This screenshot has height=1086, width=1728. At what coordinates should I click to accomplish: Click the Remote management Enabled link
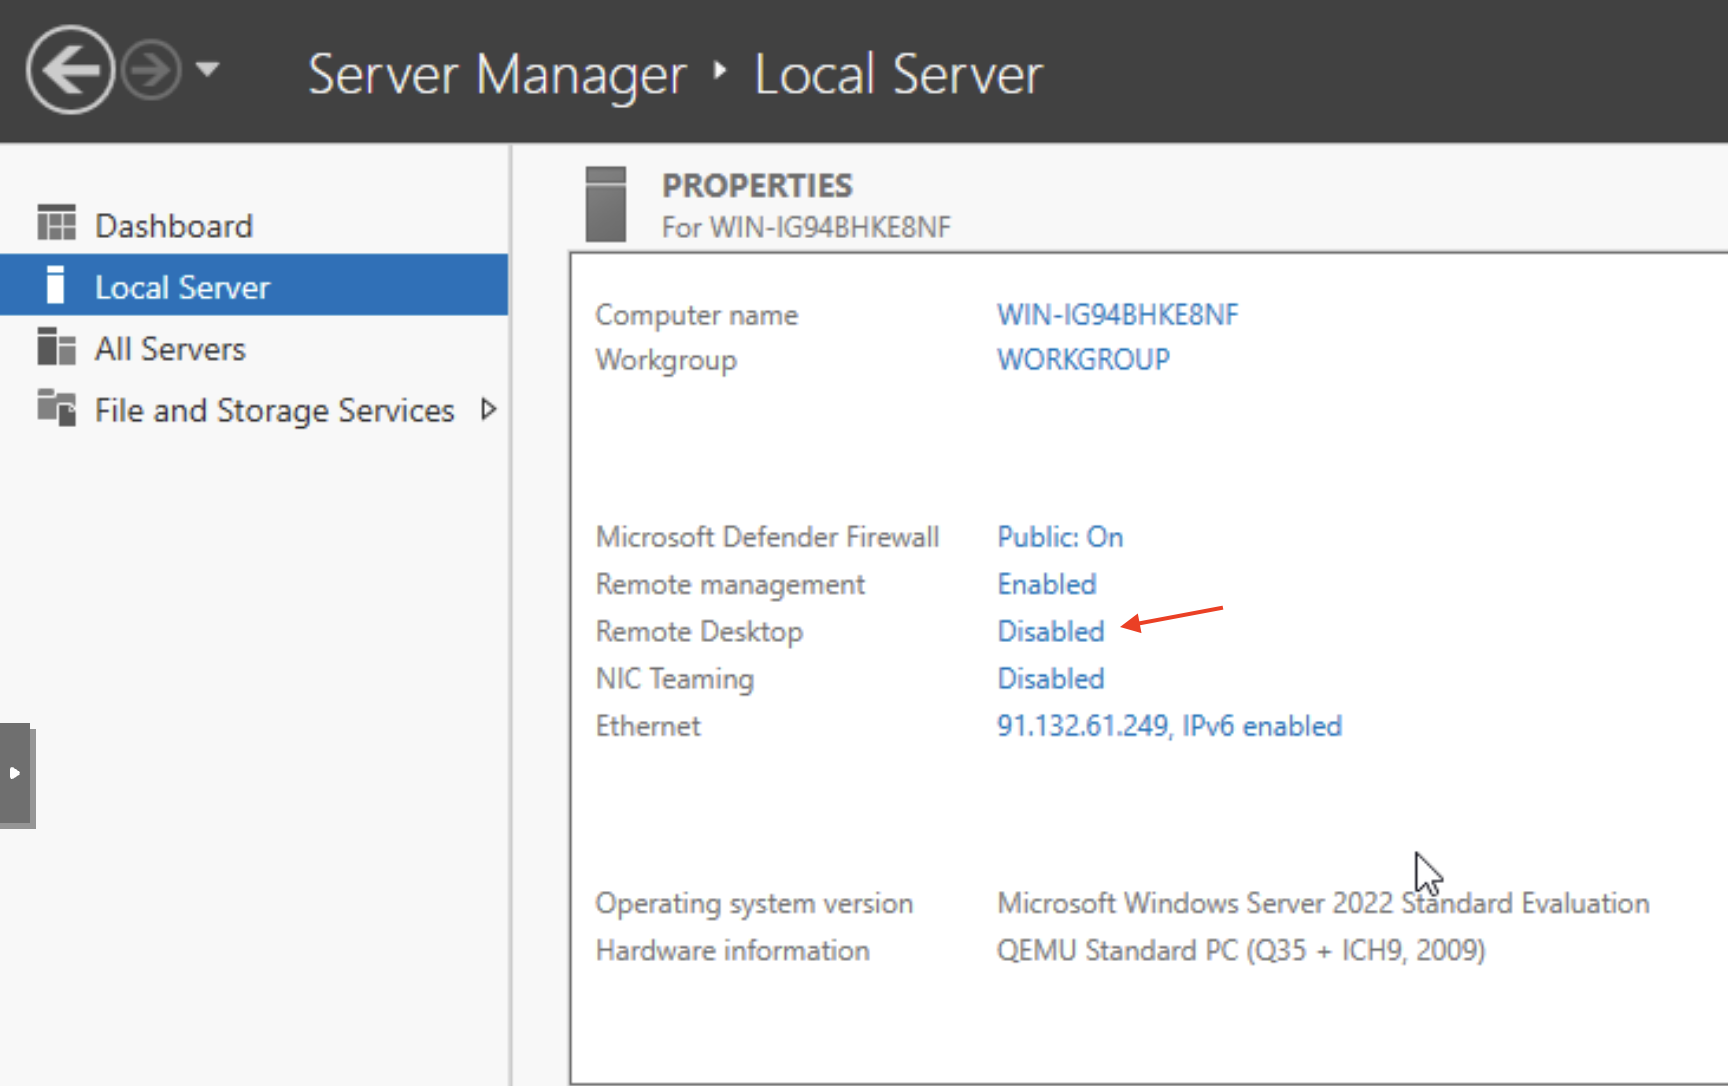[x=1047, y=584]
